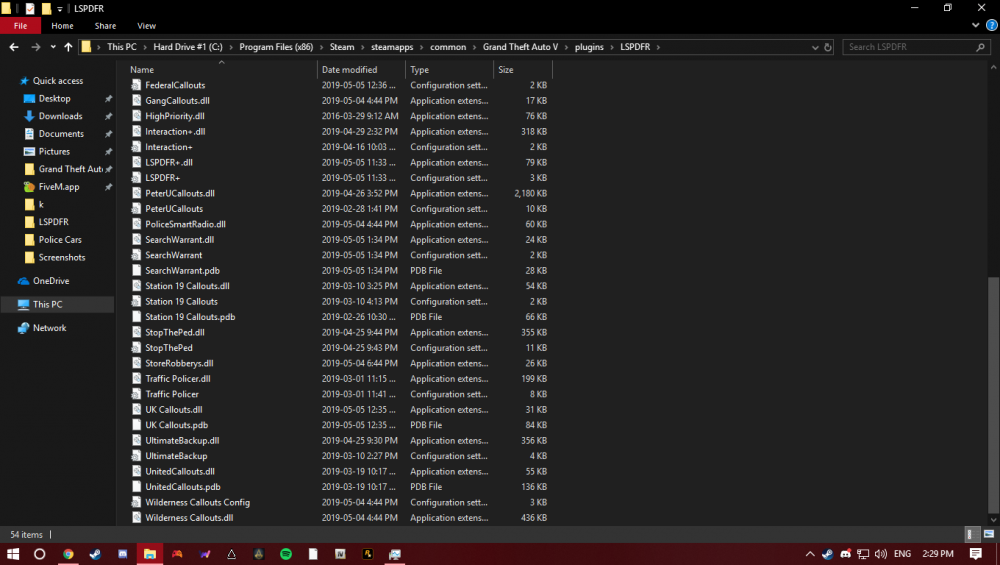Viewport: 1000px width, 565px height.
Task: Navigate up one folder level
Action: [68, 47]
